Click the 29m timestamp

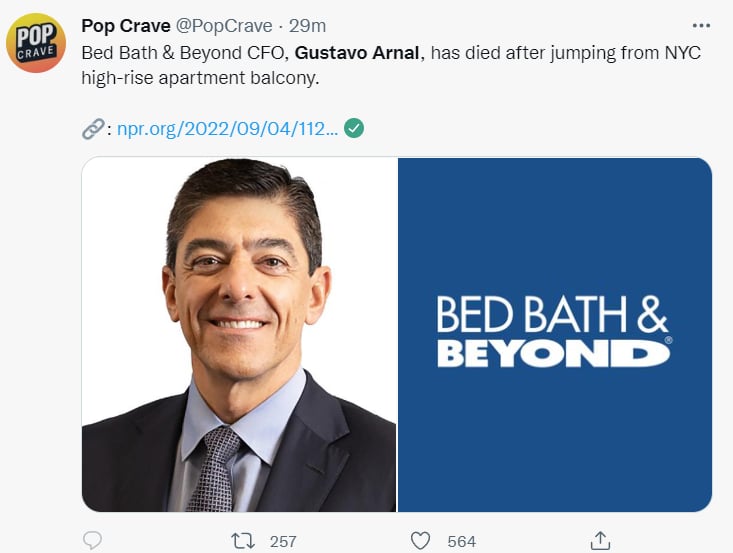[306, 26]
